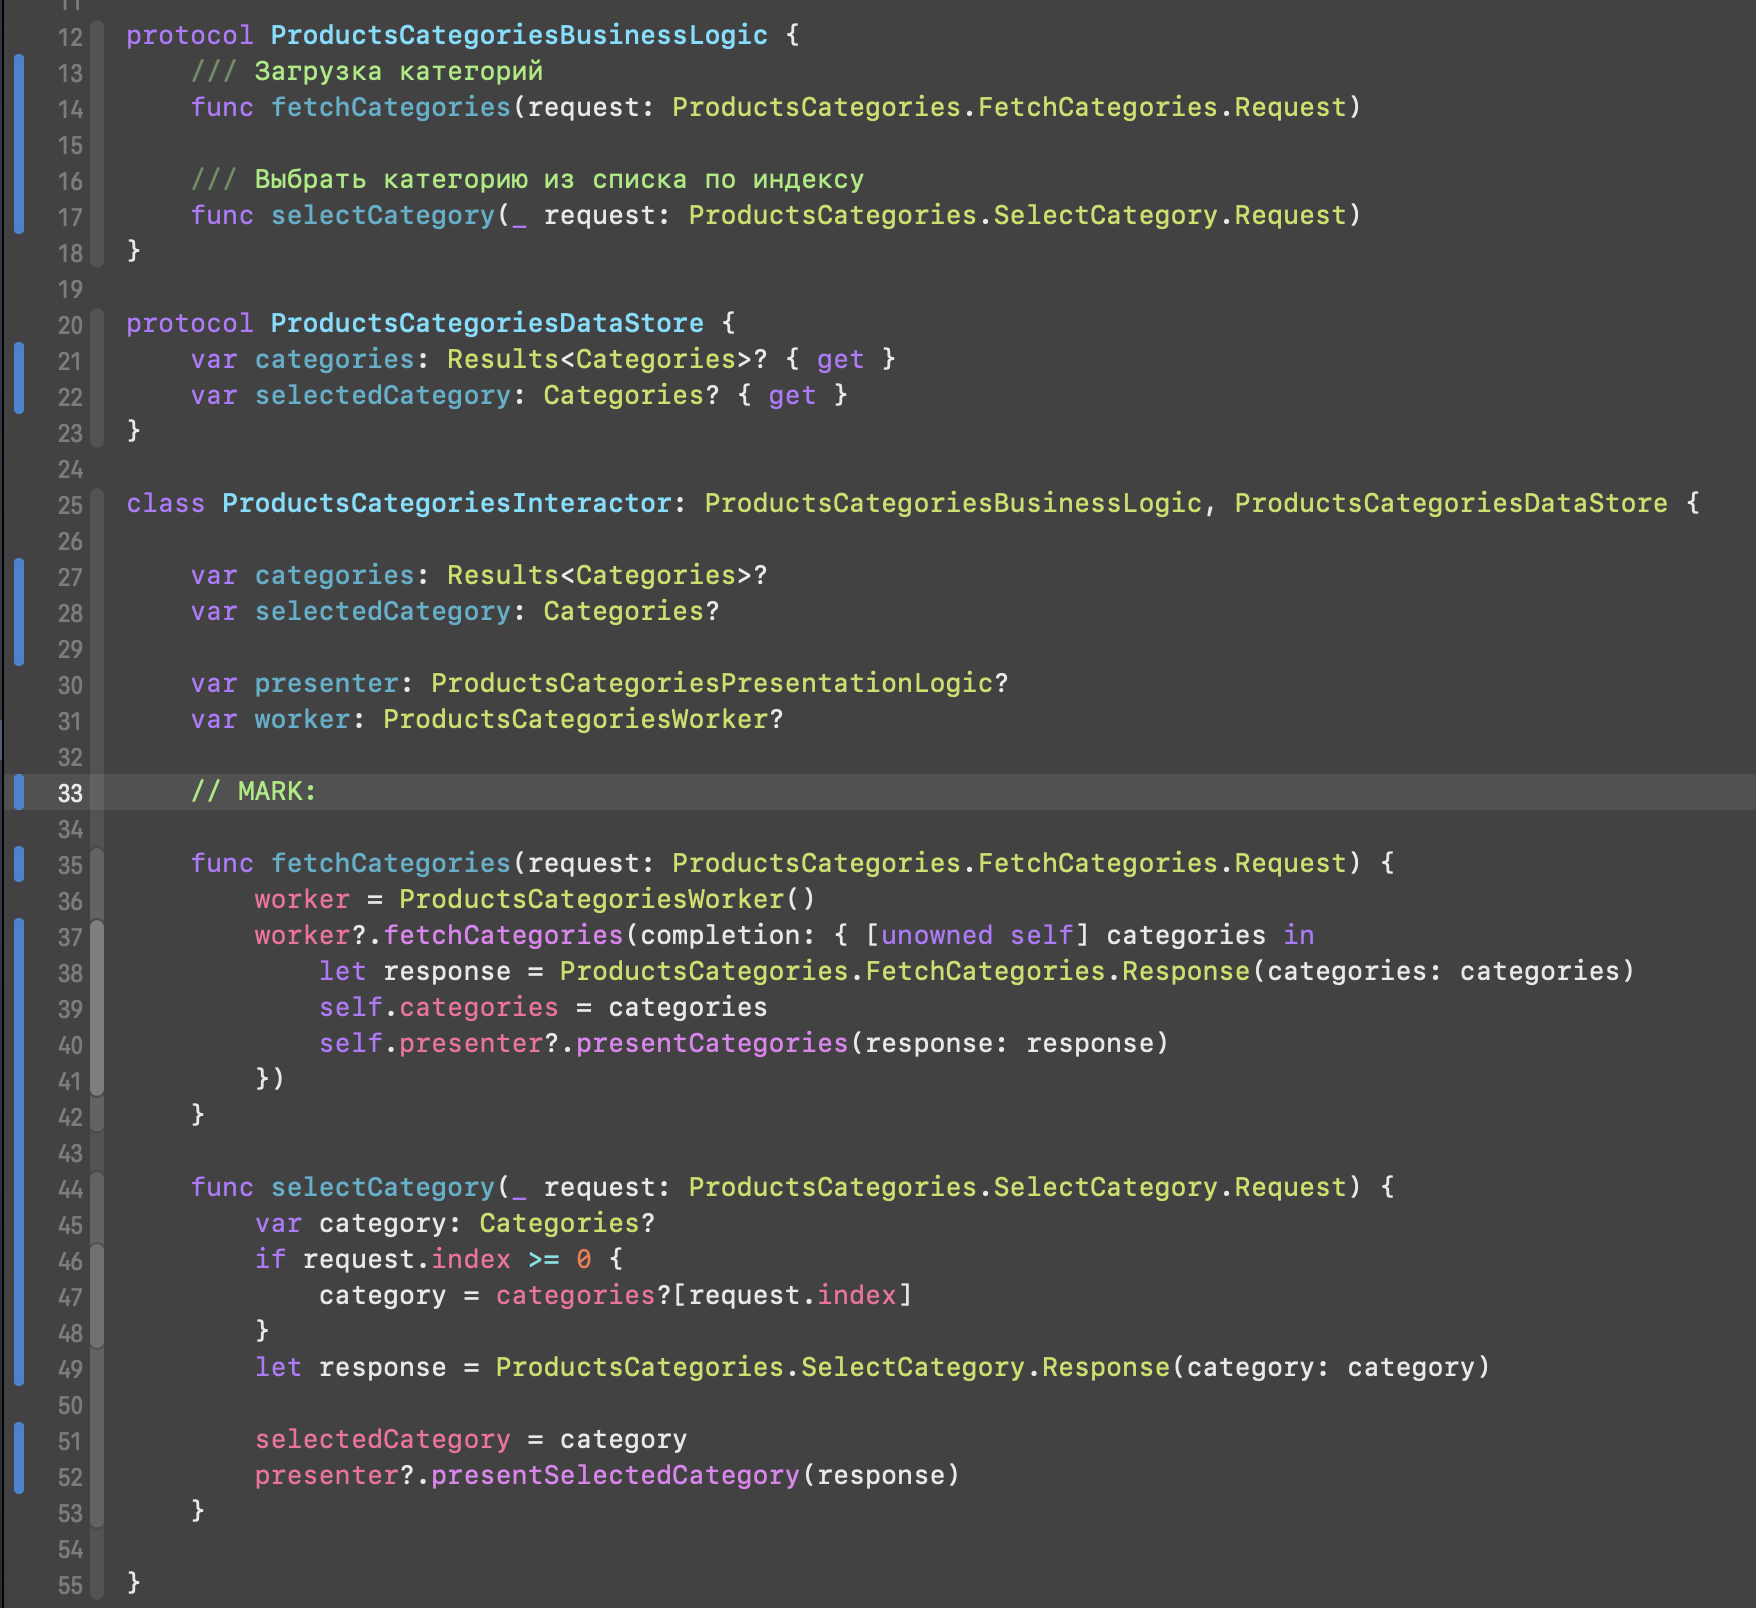Viewport: 1756px width, 1608px height.
Task: Click 'fetchCategories' function name on line 35
Action: [x=391, y=863]
